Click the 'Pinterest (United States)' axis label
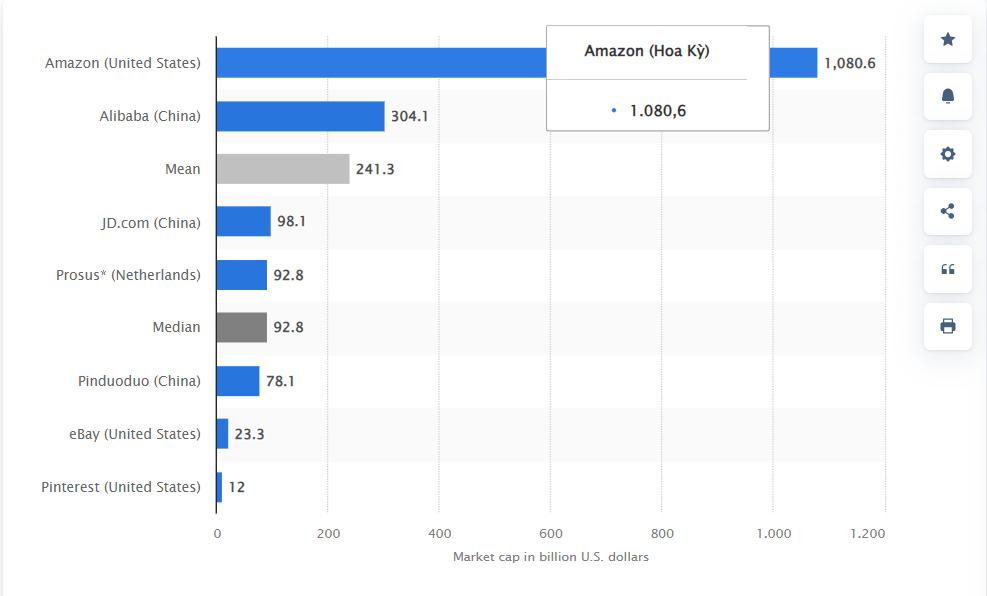Viewport: 987px width, 596px height. (121, 487)
